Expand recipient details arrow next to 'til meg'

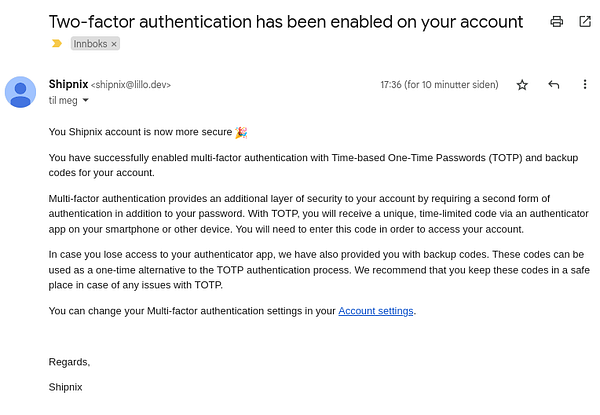point(85,101)
